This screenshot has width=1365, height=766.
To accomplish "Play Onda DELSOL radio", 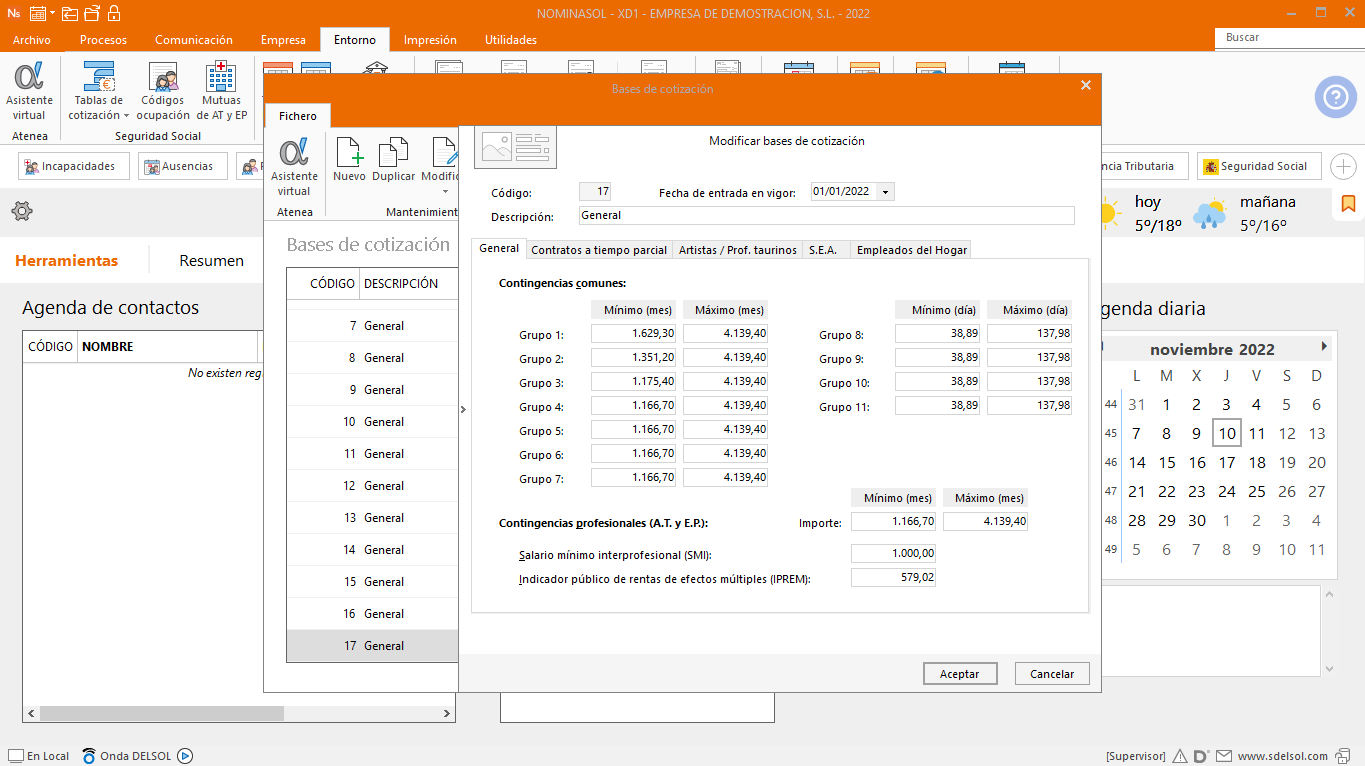I will 185,756.
